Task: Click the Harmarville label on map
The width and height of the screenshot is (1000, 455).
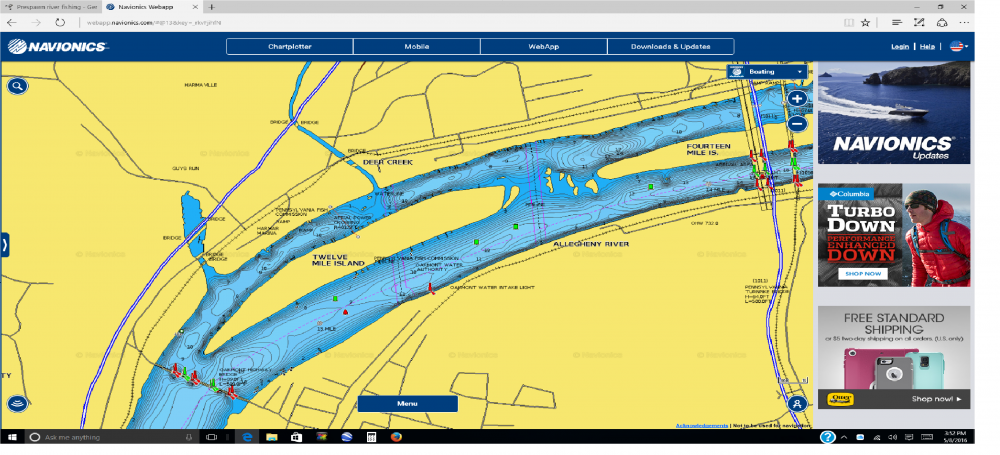Action: [x=201, y=85]
